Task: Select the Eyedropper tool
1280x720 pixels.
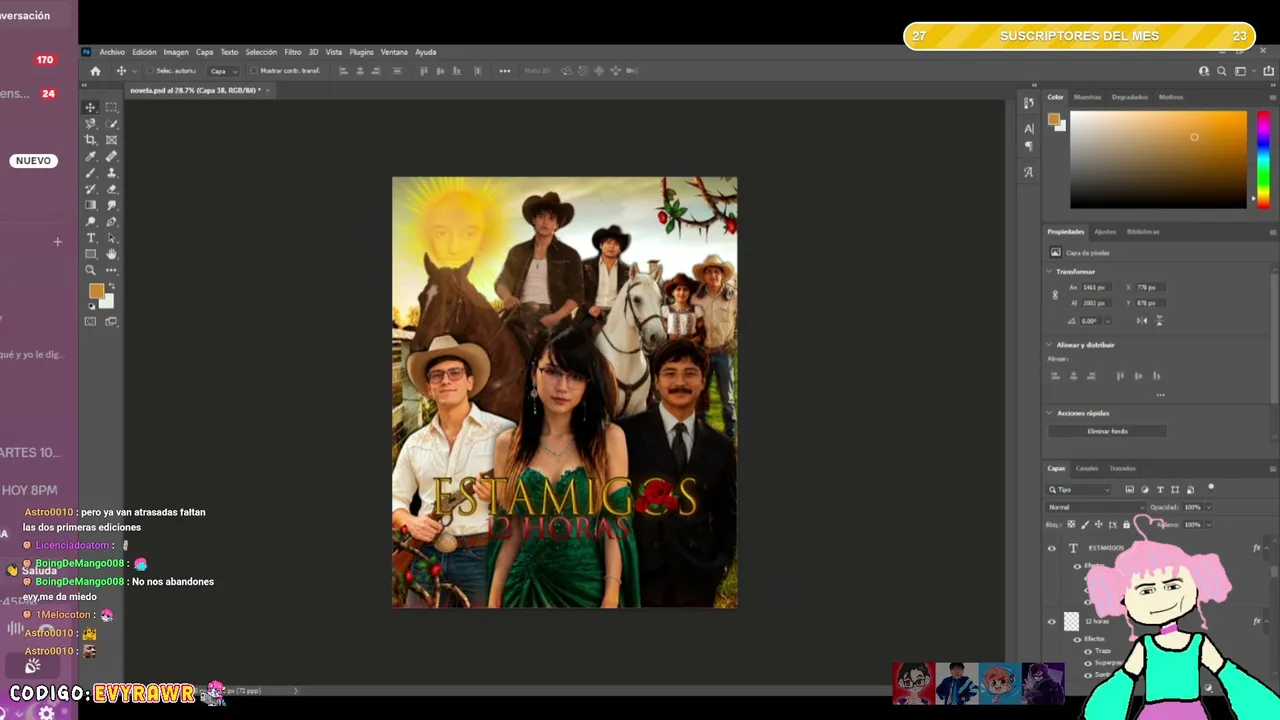Action: coord(90,156)
